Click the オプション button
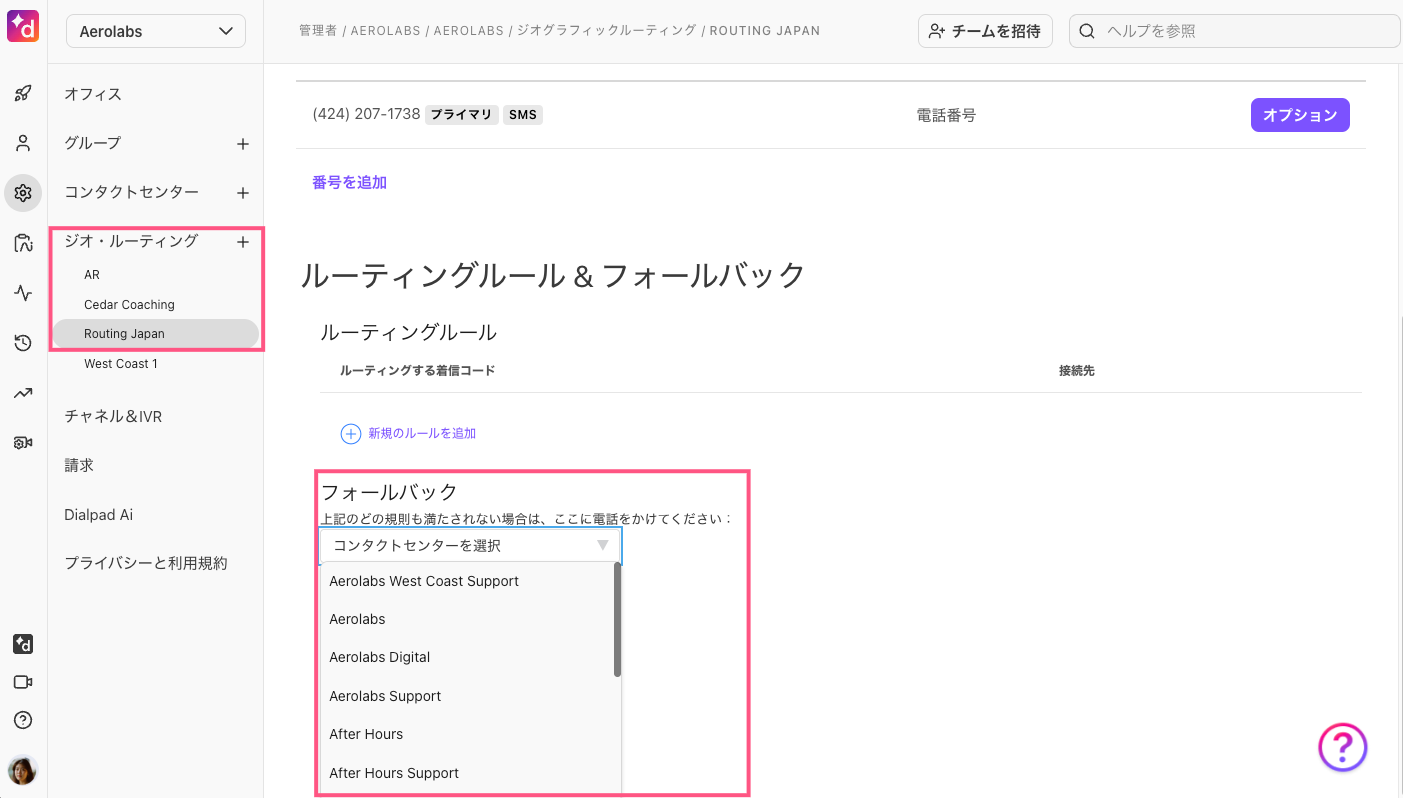1403x798 pixels. pyautogui.click(x=1300, y=115)
